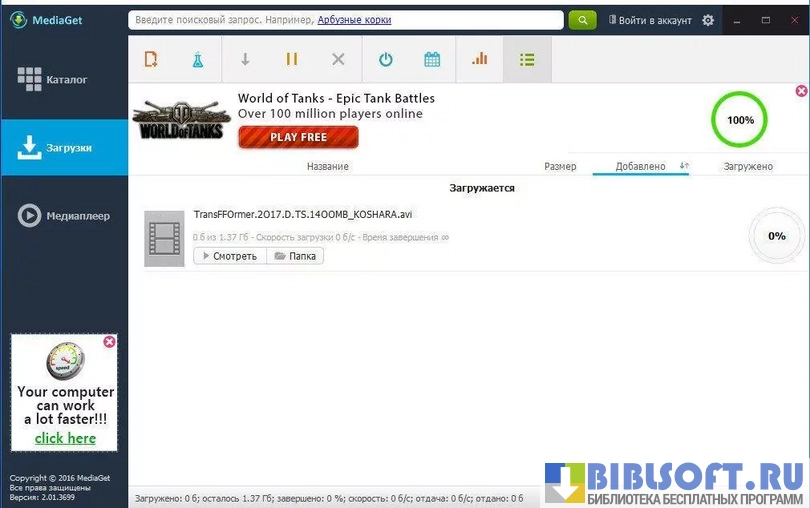
Task: Click the flask icon in the toolbar
Action: coord(198,60)
